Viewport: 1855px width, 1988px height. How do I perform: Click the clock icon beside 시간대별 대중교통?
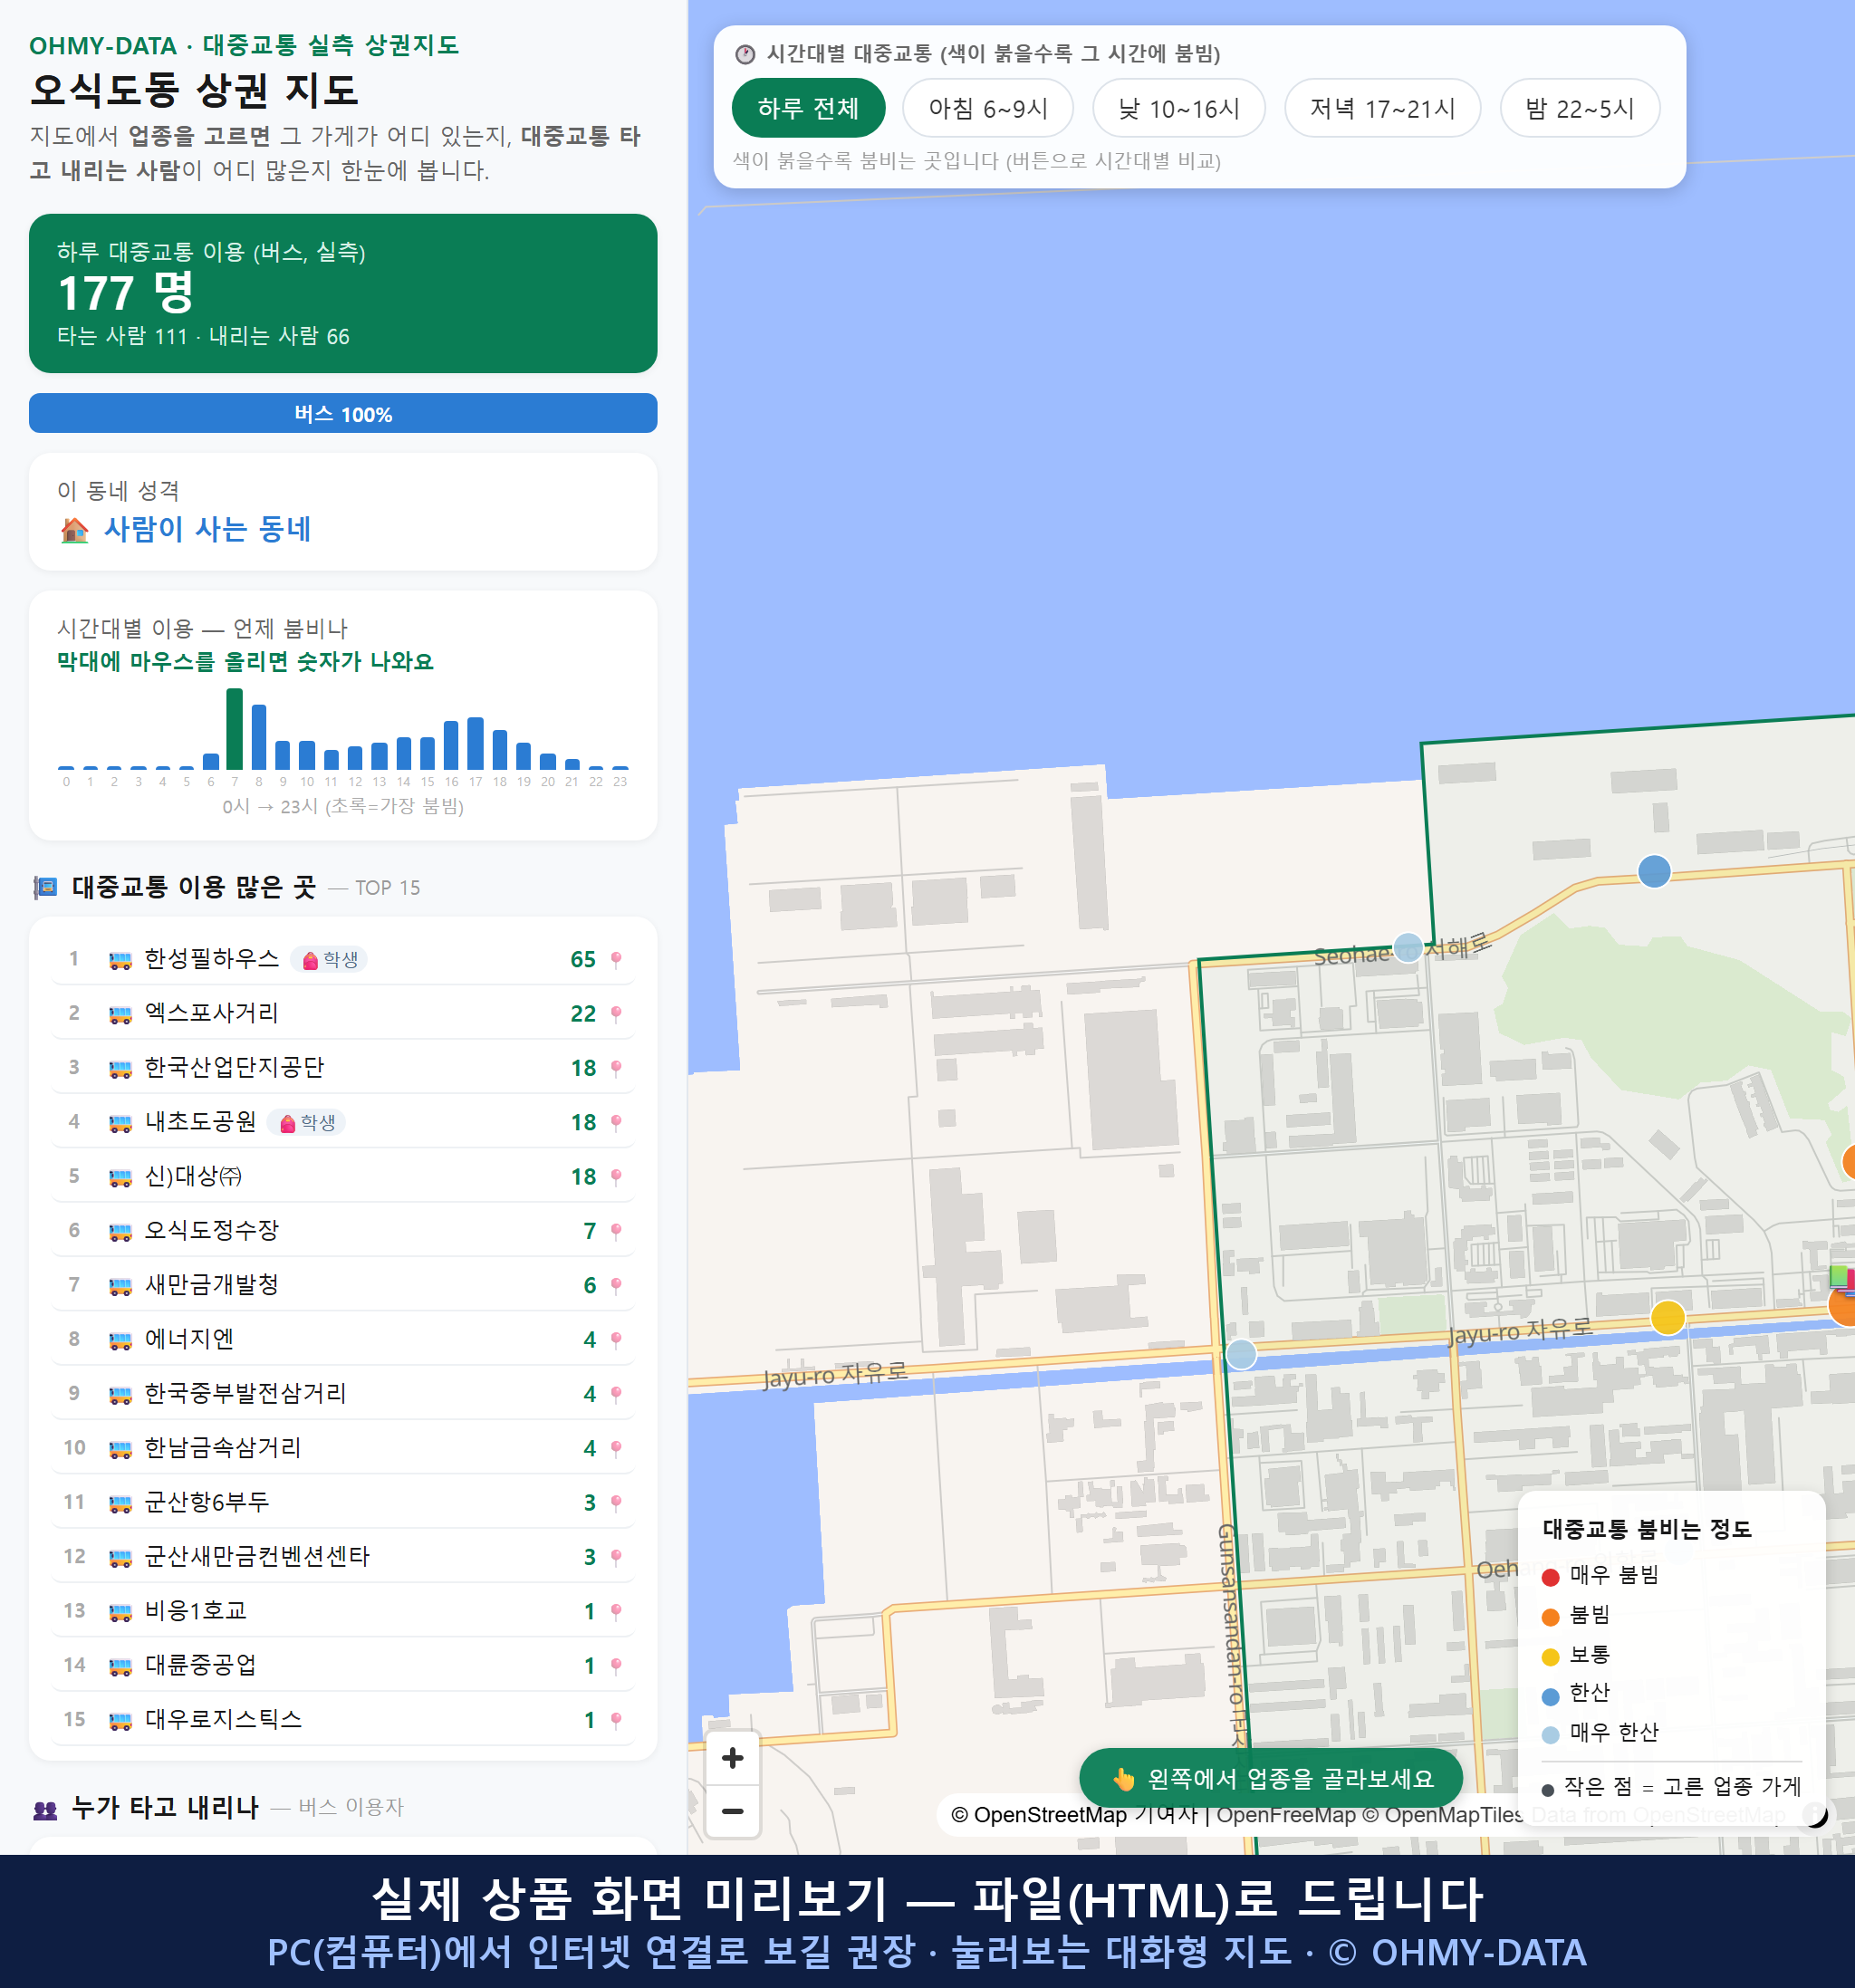tap(745, 54)
